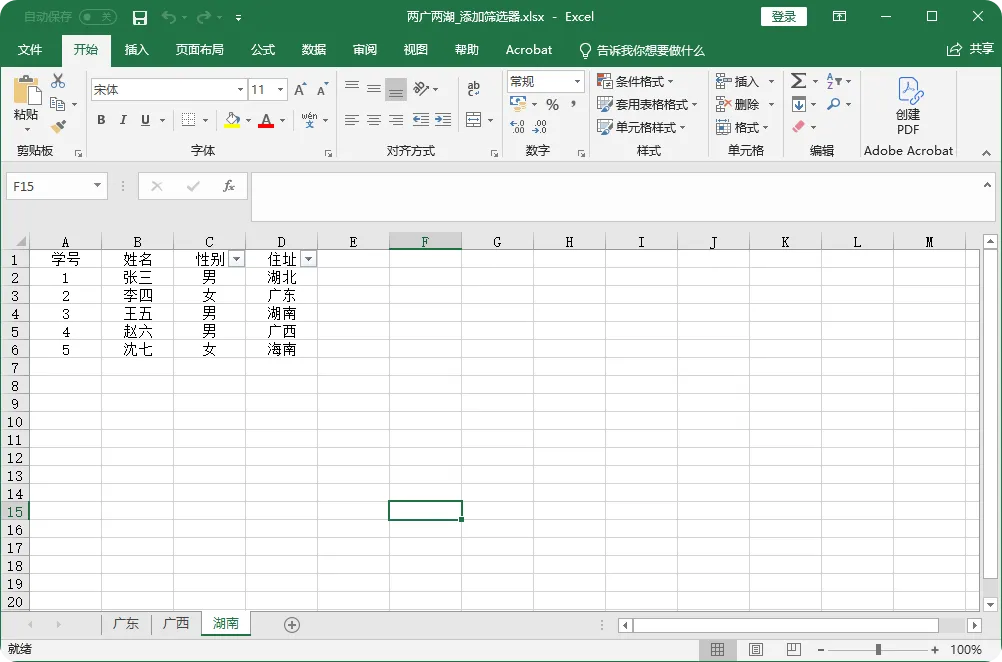1002x662 pixels.
Task: Expand the Name Box dropdown arrow
Action: 97,186
